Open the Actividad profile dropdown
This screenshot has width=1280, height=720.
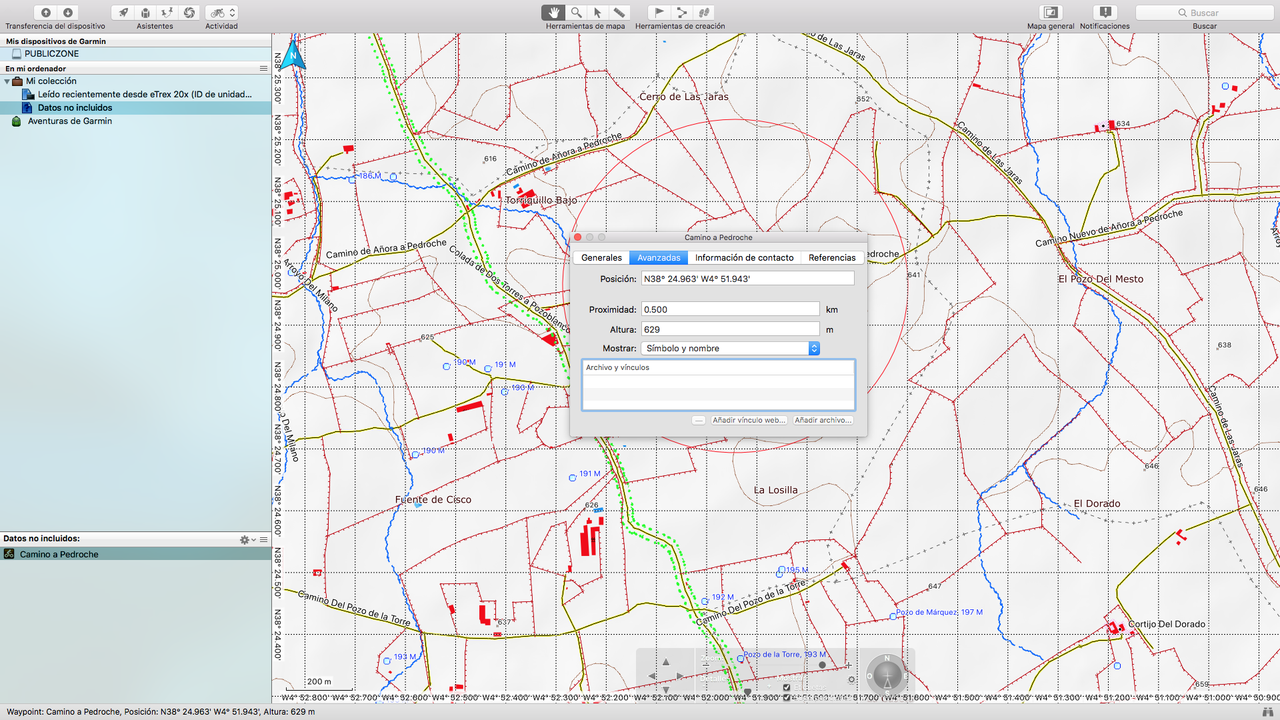222,12
